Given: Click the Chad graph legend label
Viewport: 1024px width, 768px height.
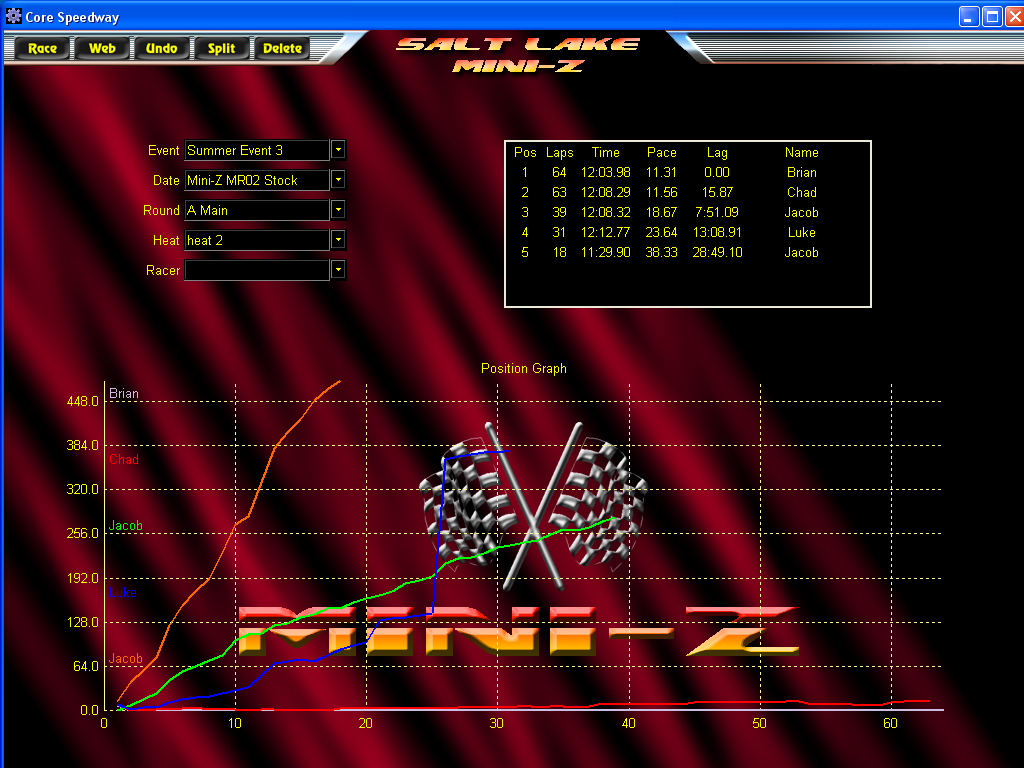Looking at the screenshot, I should (123, 460).
